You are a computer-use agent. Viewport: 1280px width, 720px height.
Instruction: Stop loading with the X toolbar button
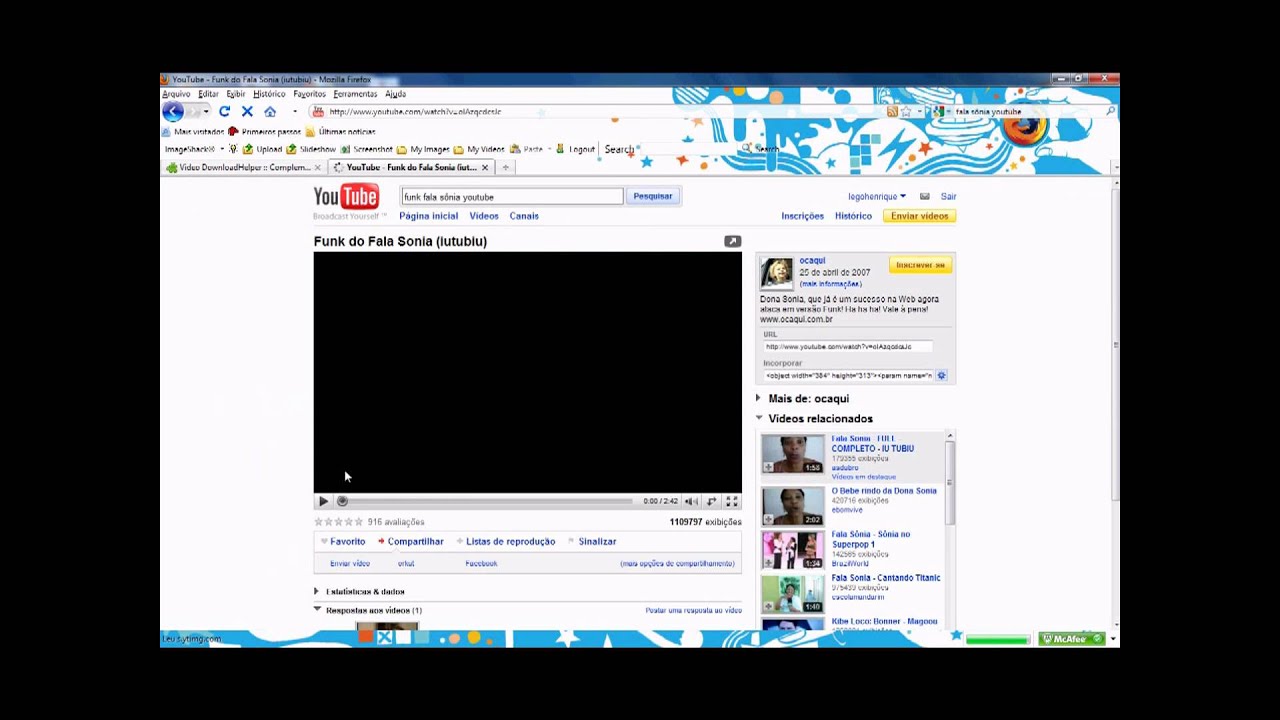point(247,112)
